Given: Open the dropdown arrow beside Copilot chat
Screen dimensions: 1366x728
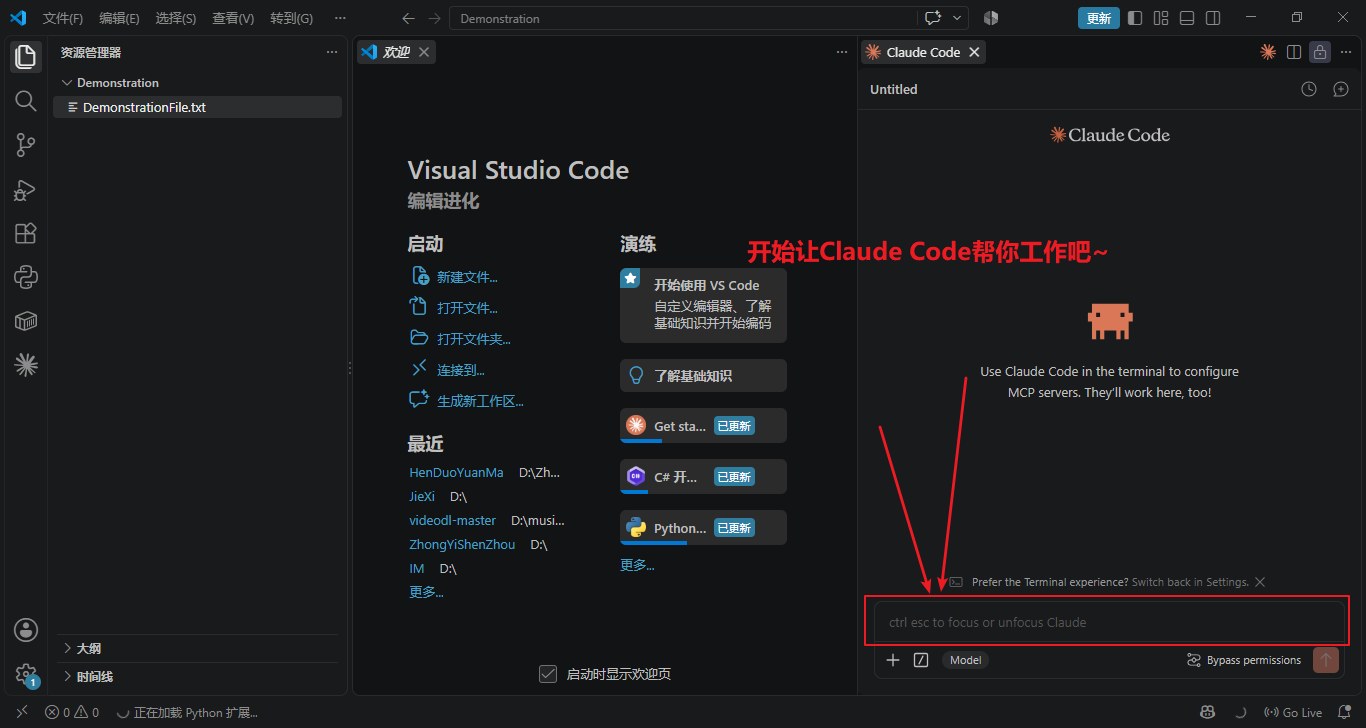Looking at the screenshot, I should (x=958, y=18).
